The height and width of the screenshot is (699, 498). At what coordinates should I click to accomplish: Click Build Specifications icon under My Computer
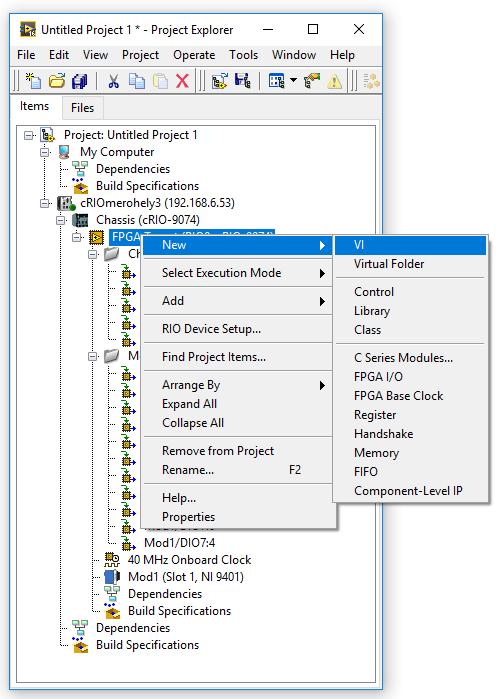coord(80,186)
